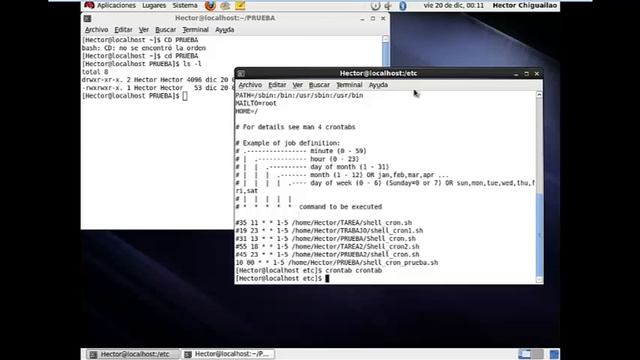Screen dimensions: 640x360
Task: Close the etc terminal window
Action: tap(537, 74)
